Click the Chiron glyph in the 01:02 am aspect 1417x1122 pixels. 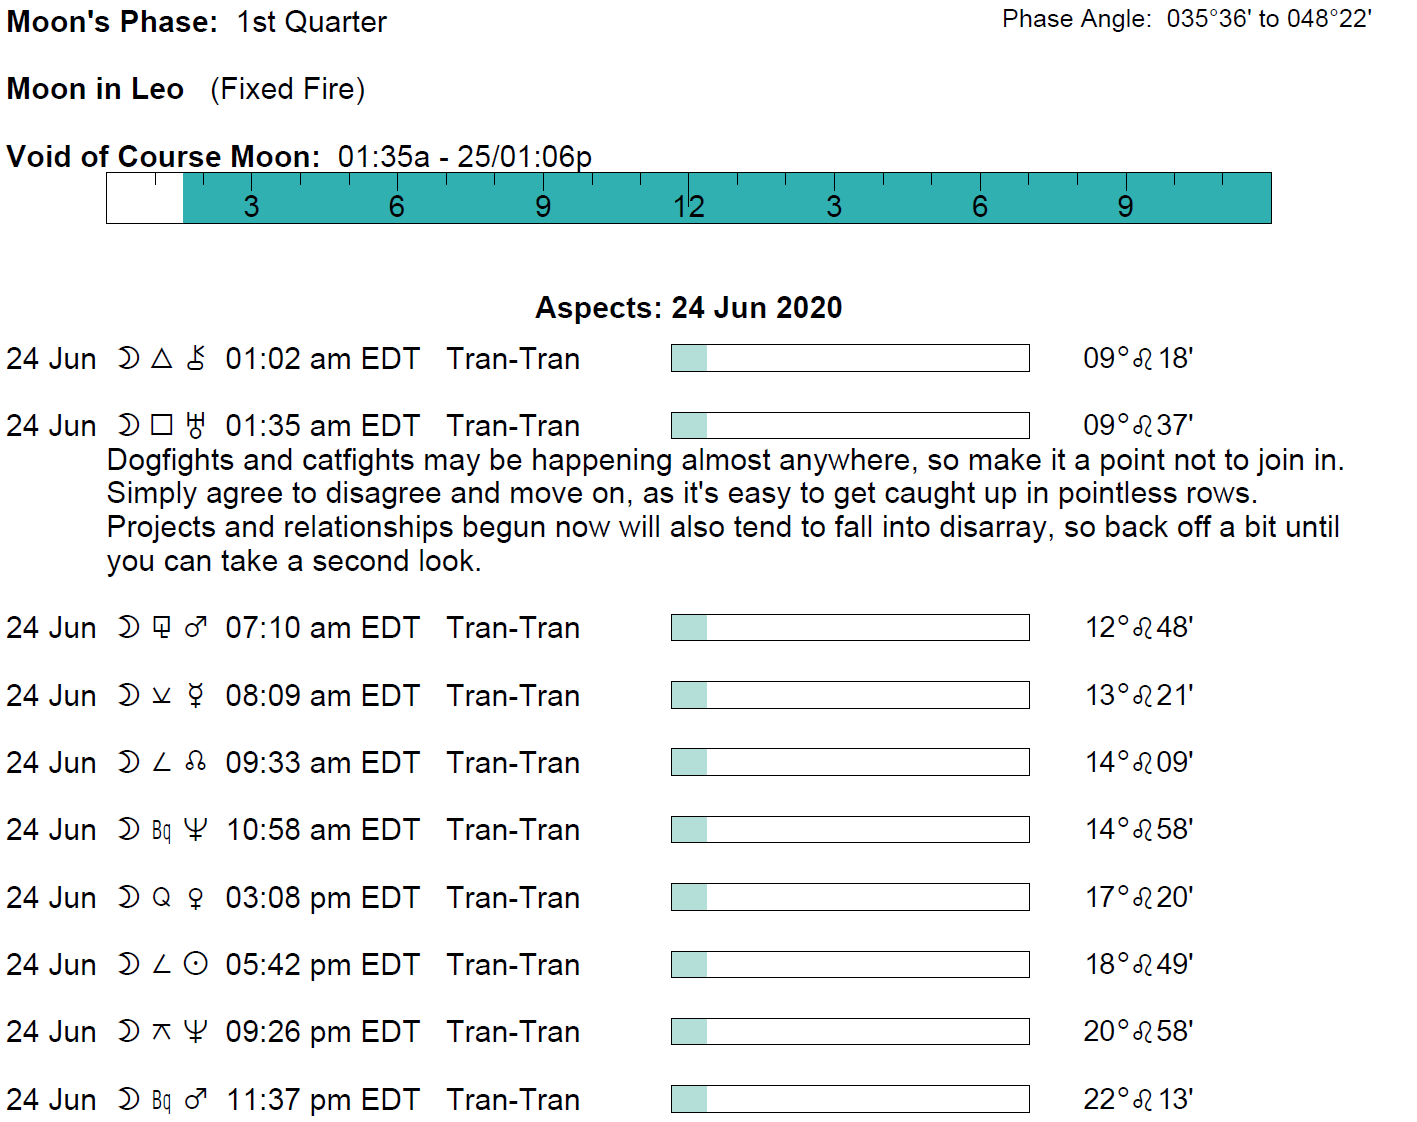pyautogui.click(x=196, y=358)
